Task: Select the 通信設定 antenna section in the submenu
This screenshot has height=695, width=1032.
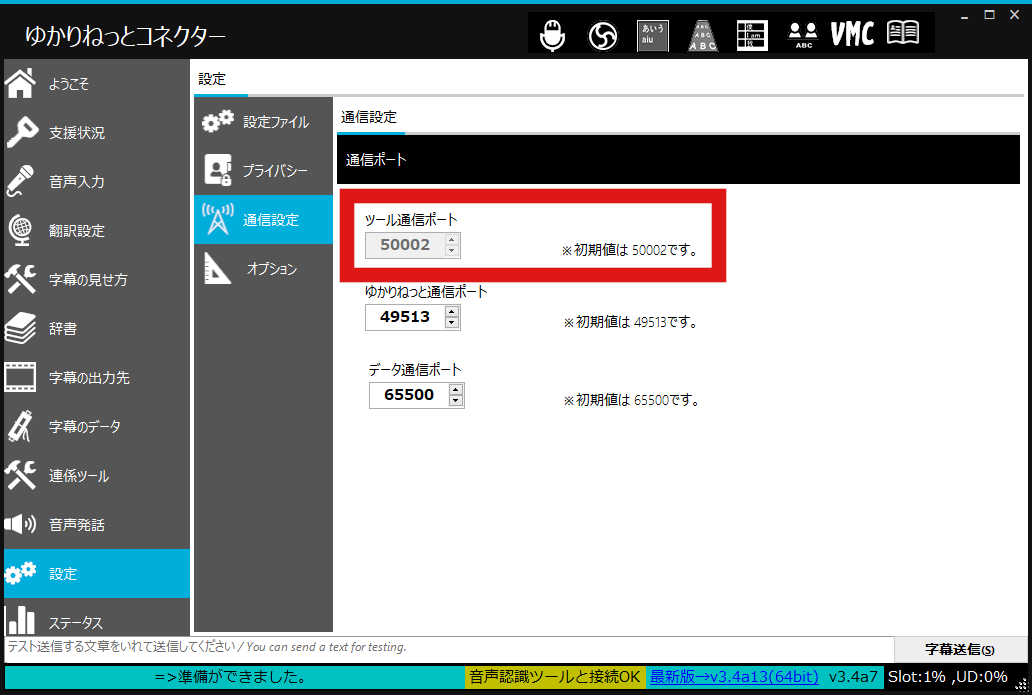Action: click(263, 219)
